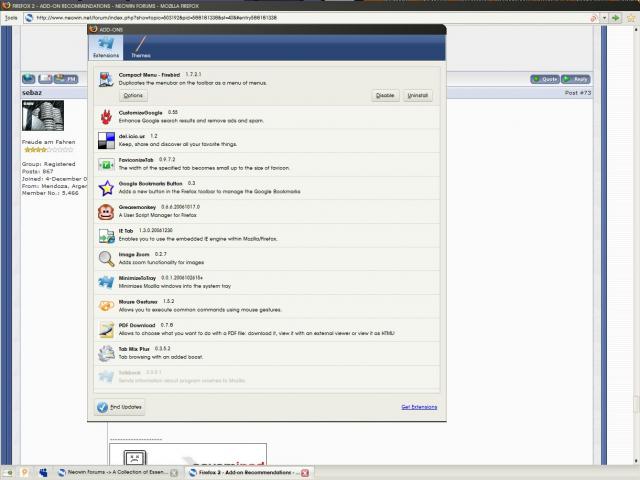Select the del.icio.us extension name
Screen dimensions: 640x480
[131, 136]
